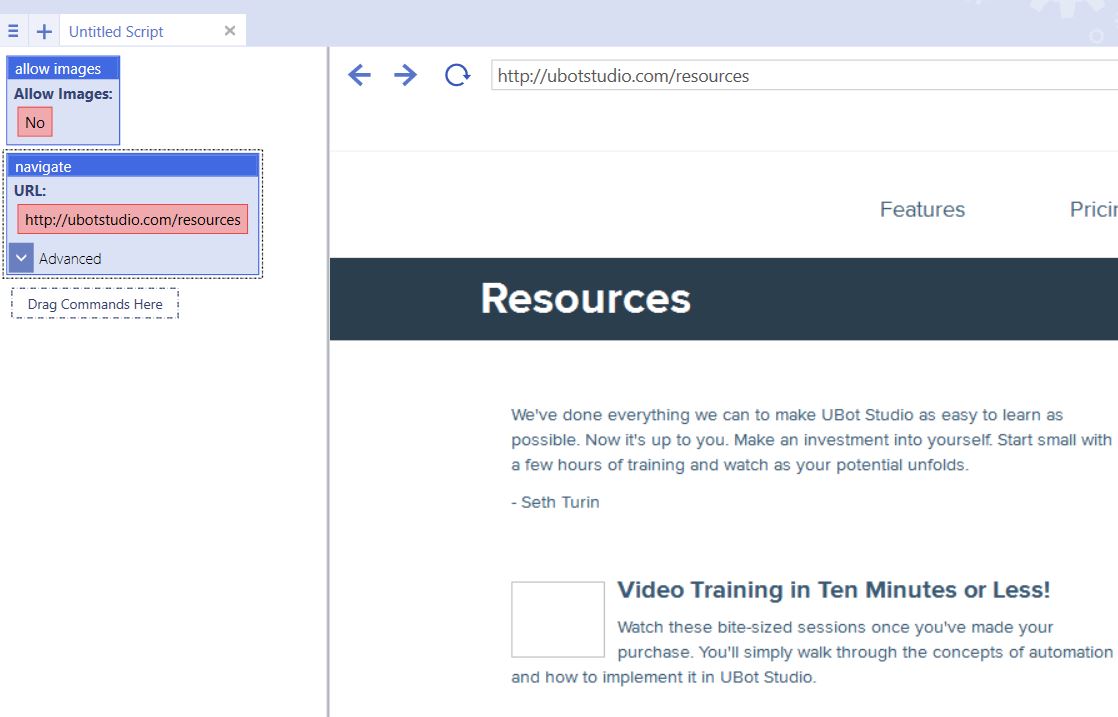This screenshot has height=717, width=1118.
Task: Close the Untitled Script tab
Action: [x=230, y=31]
